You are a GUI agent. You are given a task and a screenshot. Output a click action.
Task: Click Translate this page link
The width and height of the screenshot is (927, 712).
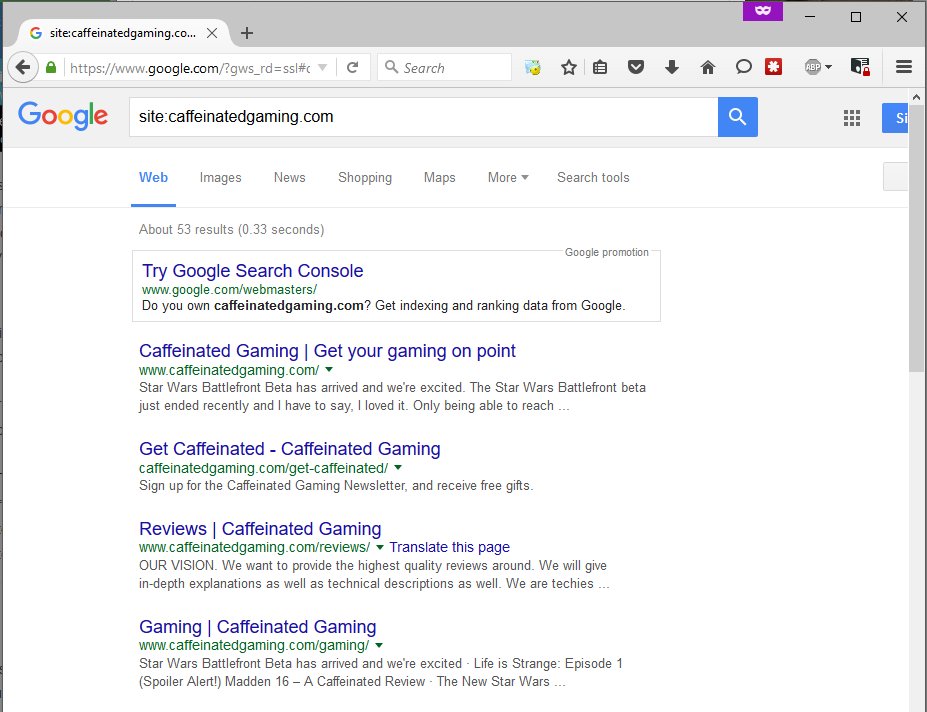tap(449, 547)
